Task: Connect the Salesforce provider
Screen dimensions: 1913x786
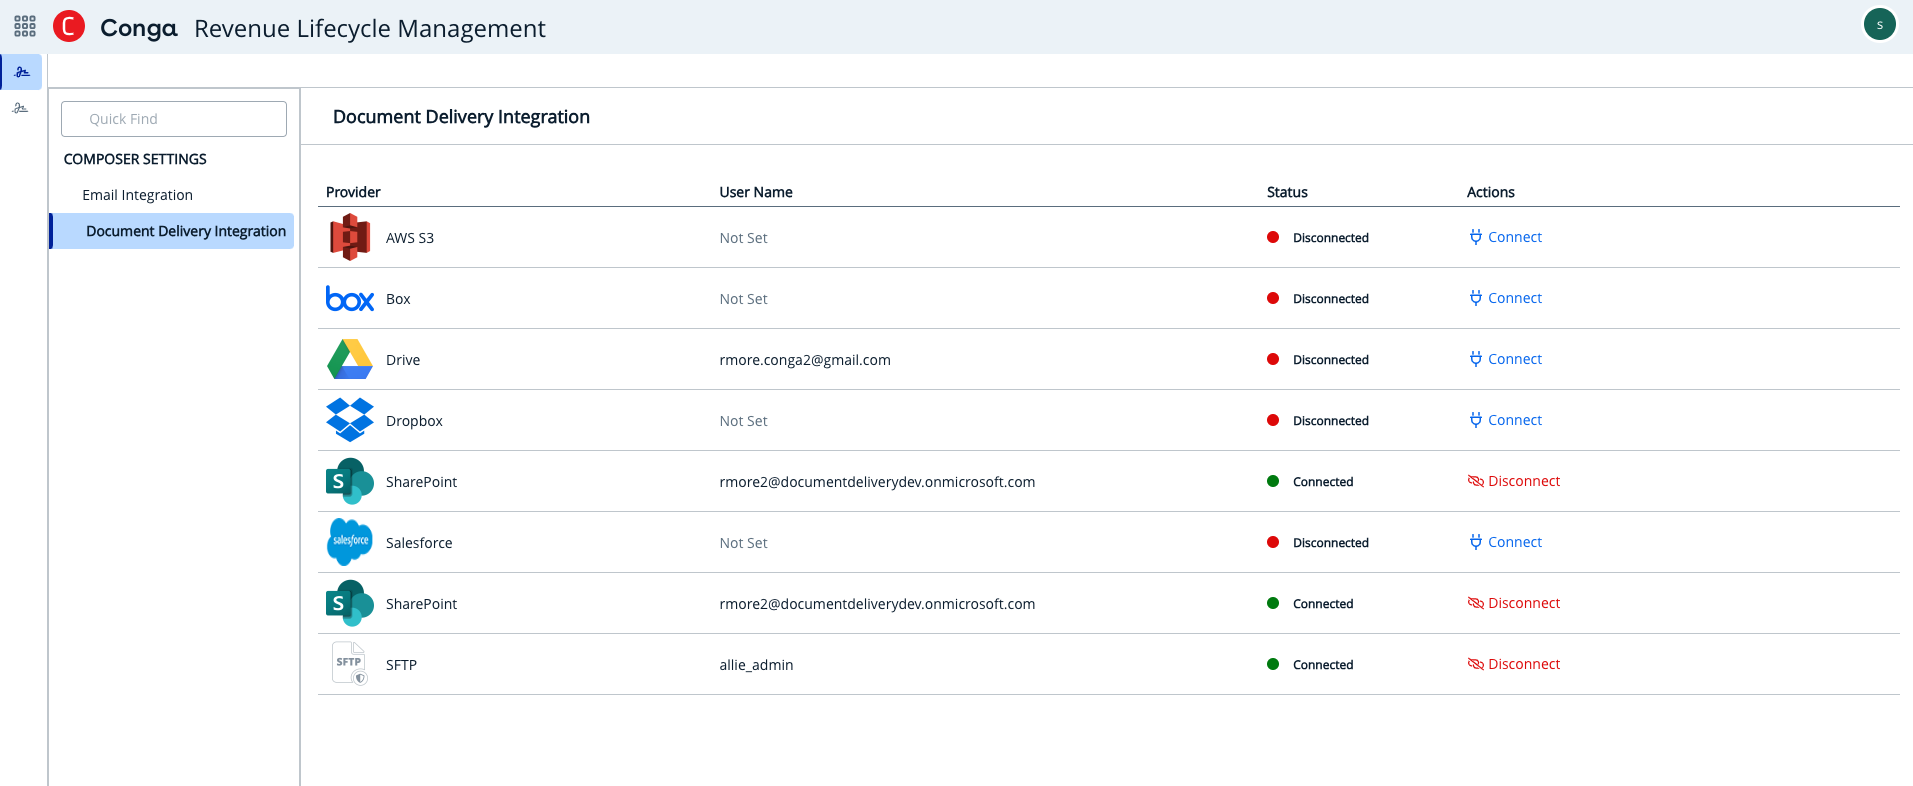Action: 1505,542
